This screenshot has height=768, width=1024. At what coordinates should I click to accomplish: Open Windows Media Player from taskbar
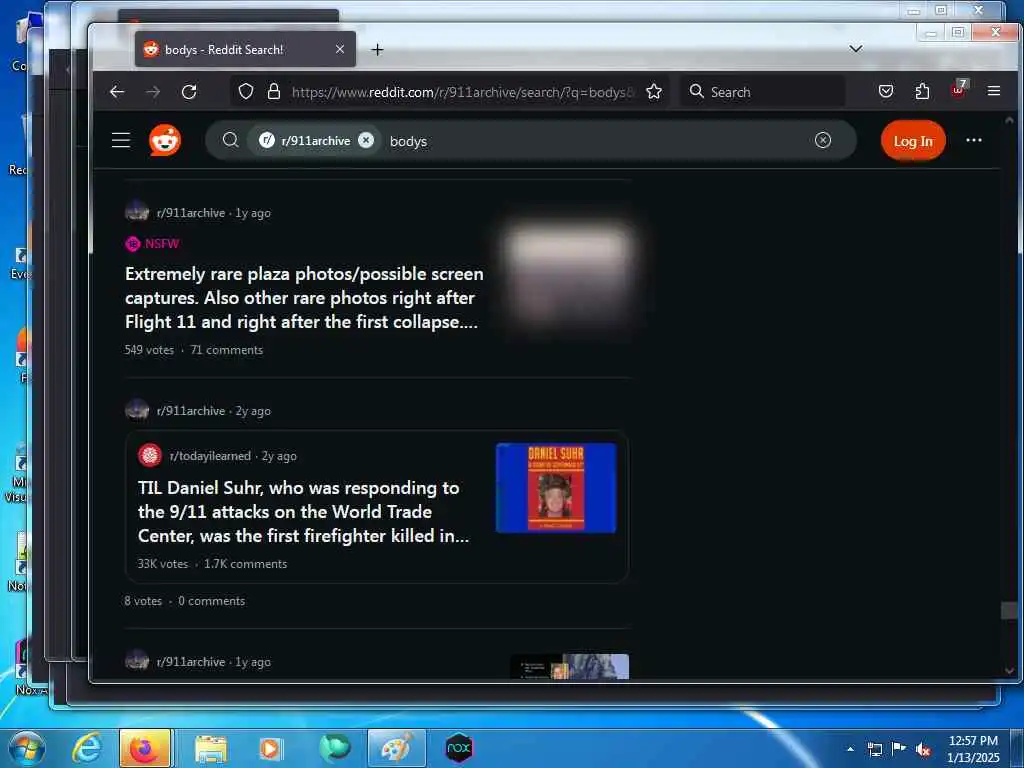(x=270, y=748)
